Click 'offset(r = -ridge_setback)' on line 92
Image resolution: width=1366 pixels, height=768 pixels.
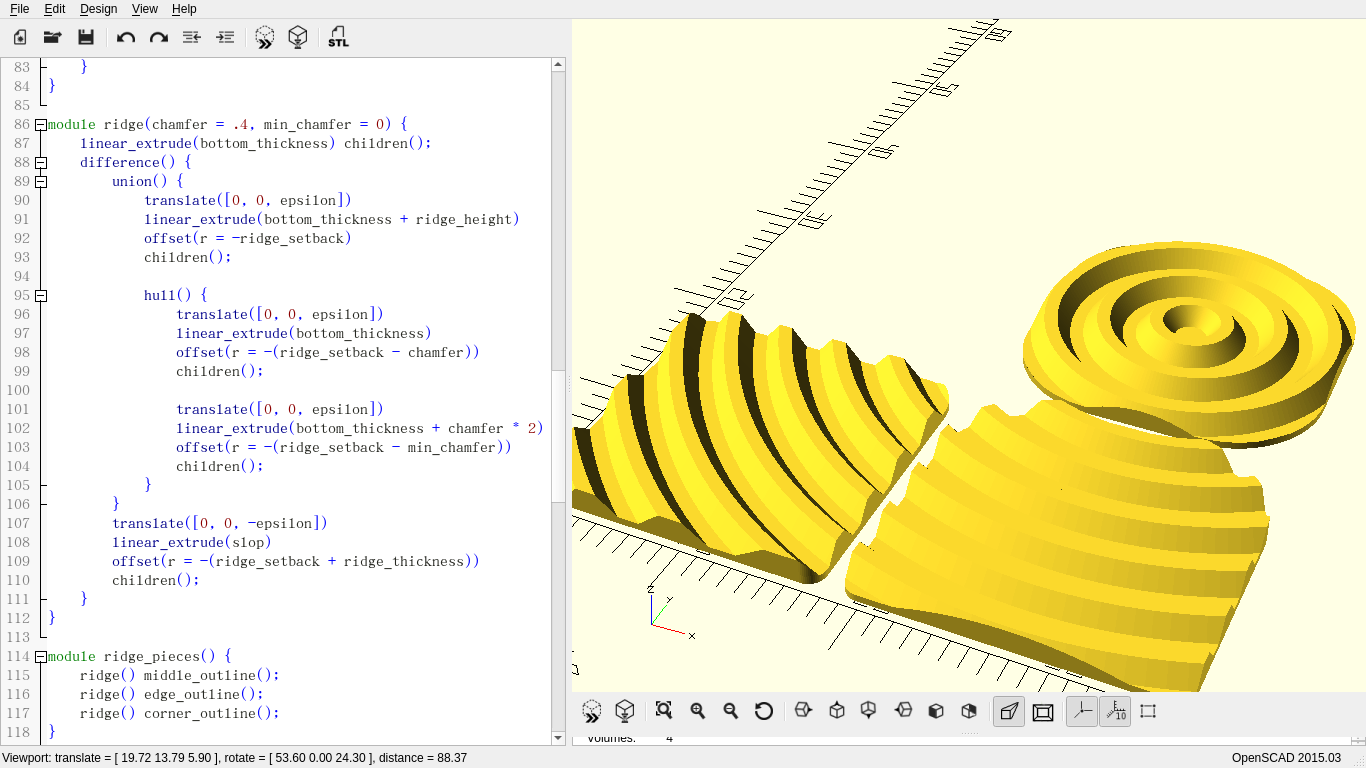point(248,239)
